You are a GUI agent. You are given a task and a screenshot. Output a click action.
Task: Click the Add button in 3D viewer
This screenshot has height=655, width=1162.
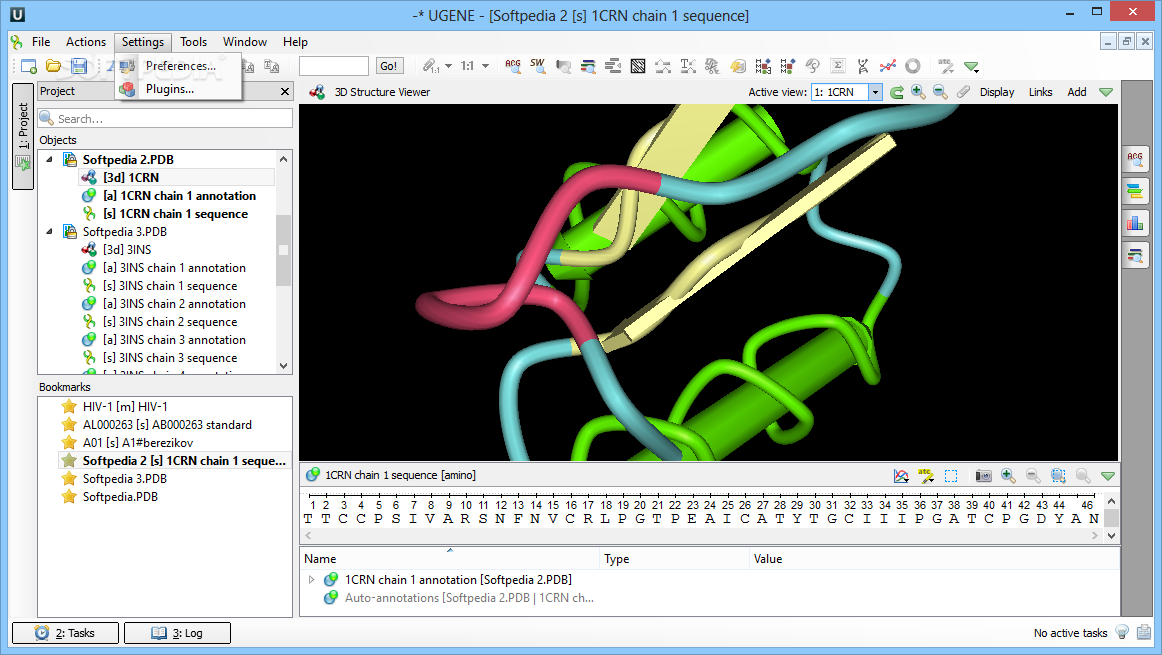pos(1077,92)
